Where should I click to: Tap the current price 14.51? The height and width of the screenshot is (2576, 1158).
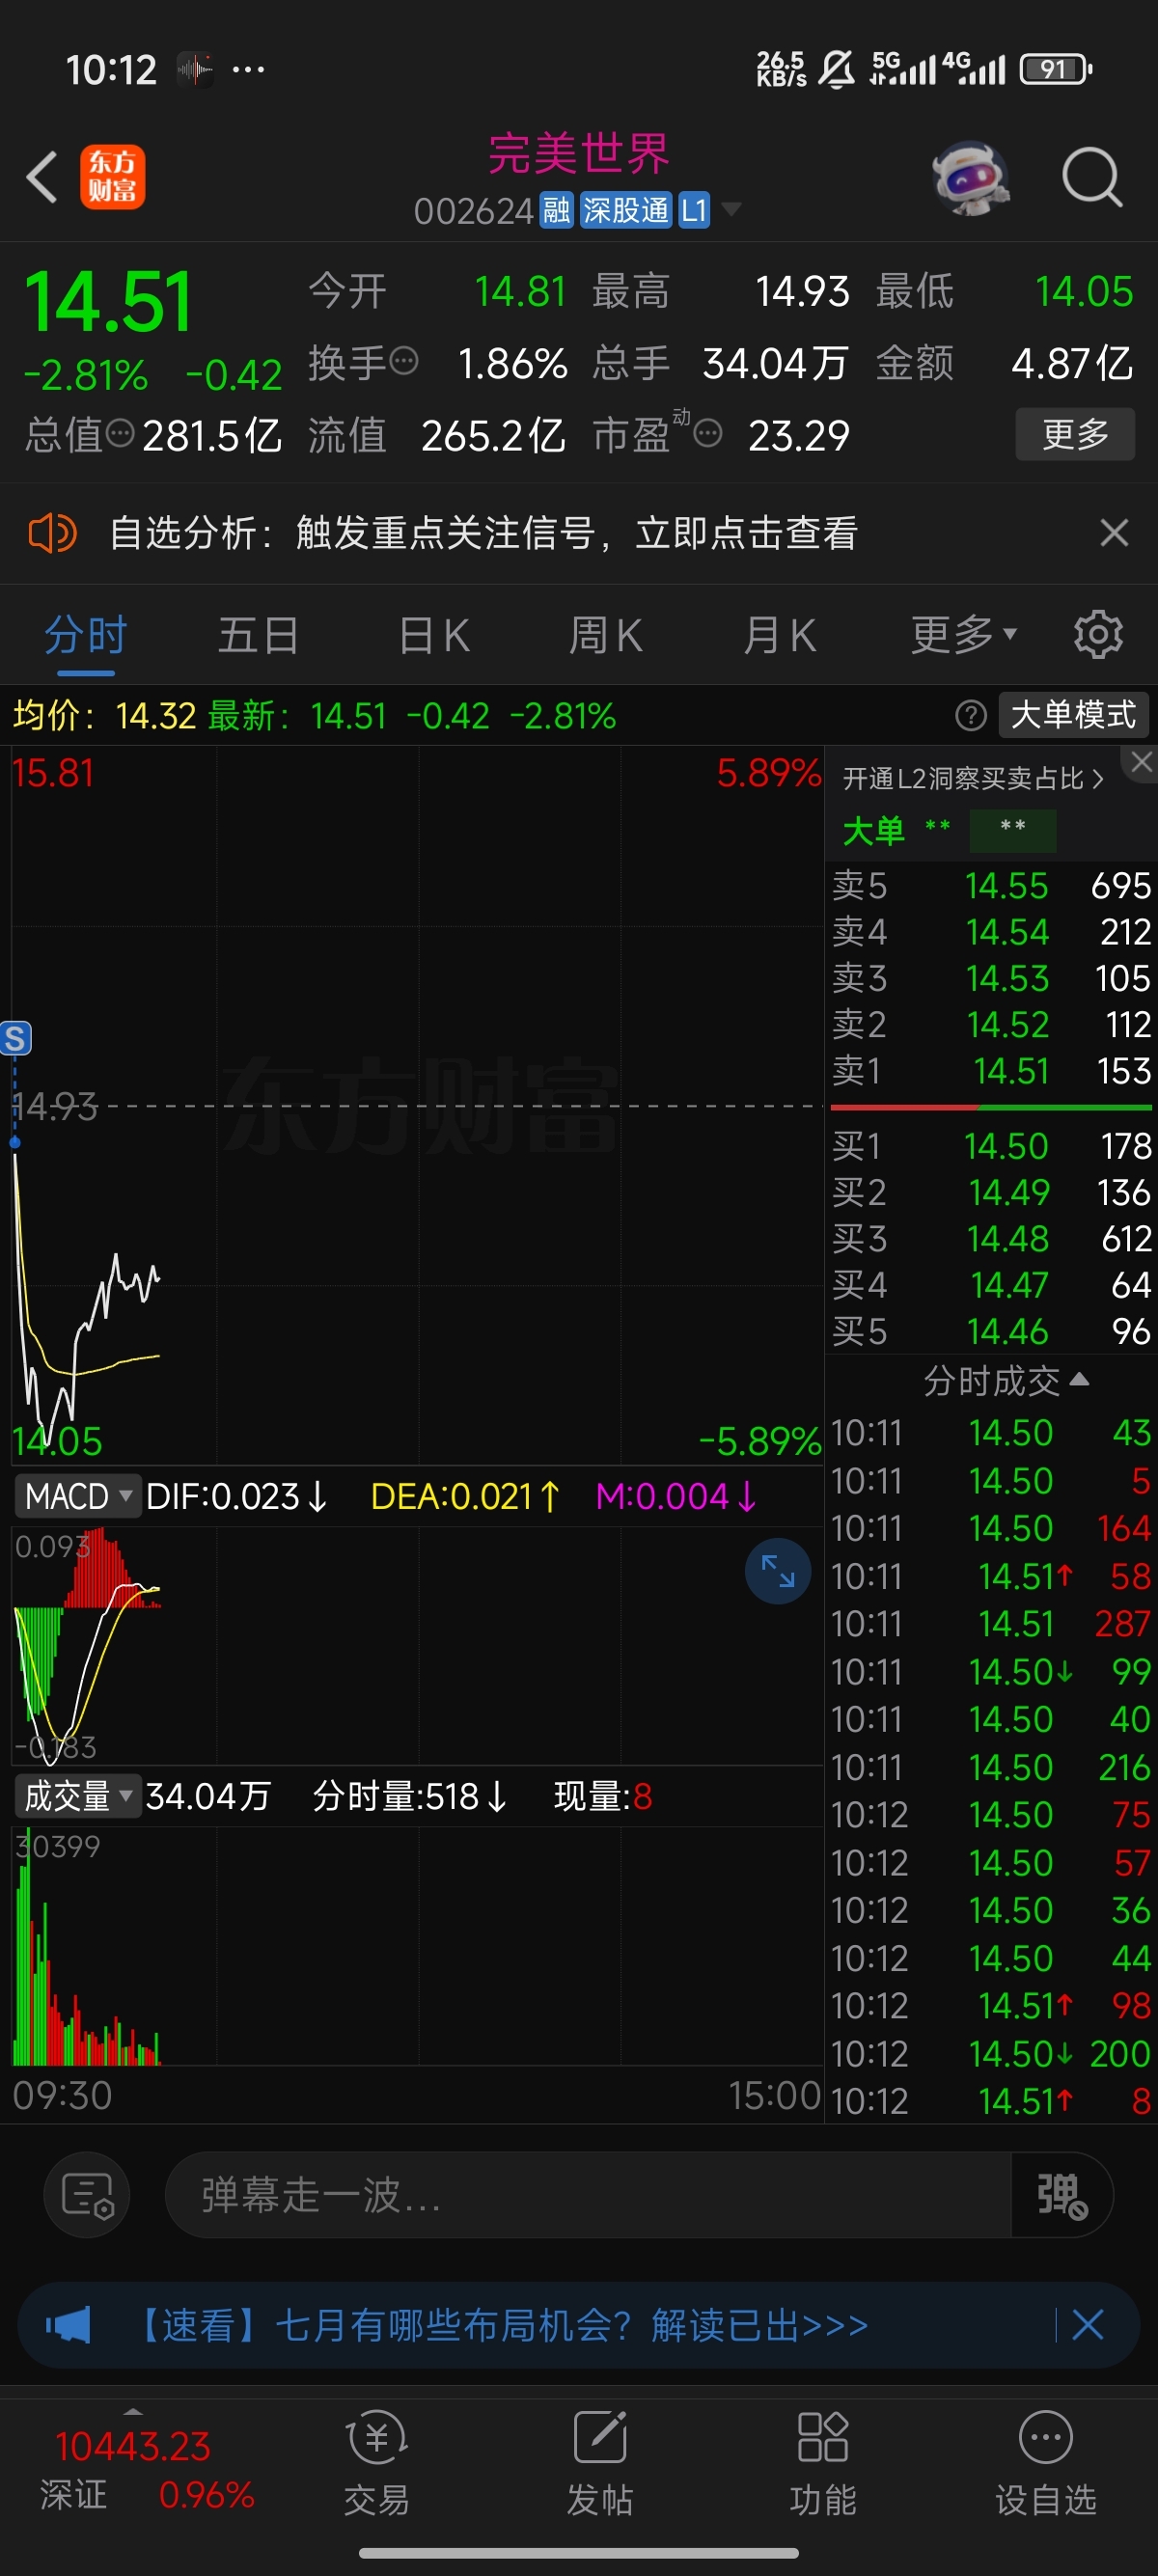[x=108, y=303]
